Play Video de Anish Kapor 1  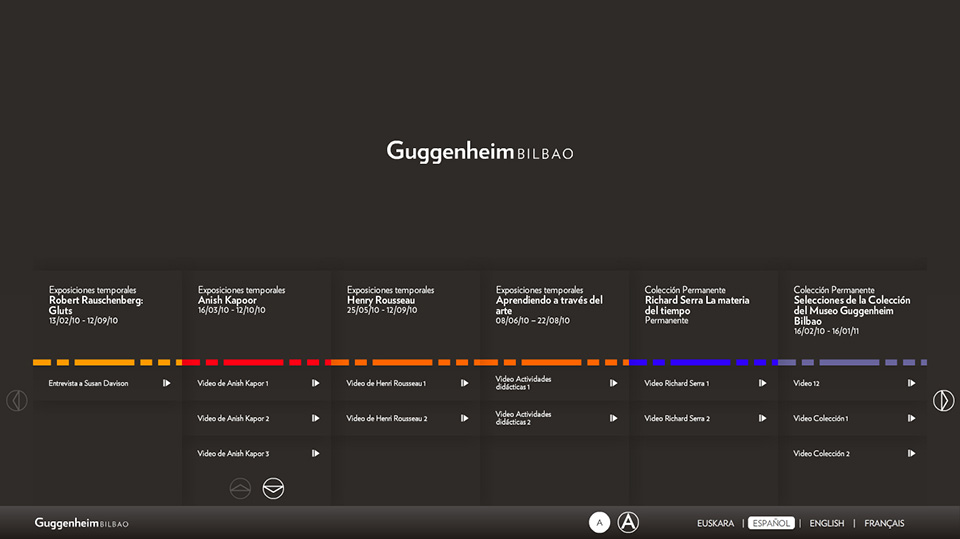[315, 383]
